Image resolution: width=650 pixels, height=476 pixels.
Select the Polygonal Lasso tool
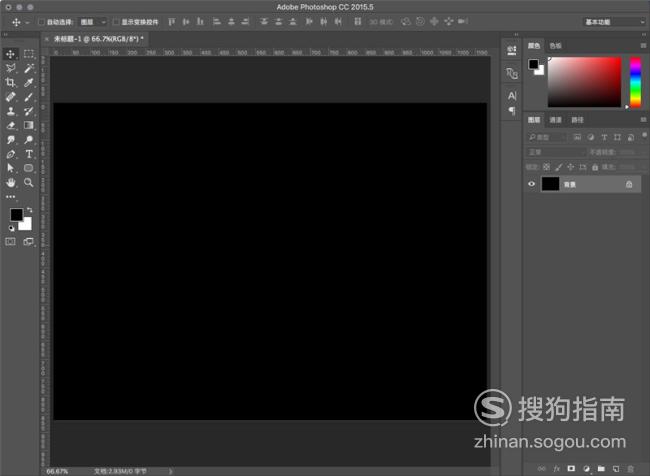point(10,68)
